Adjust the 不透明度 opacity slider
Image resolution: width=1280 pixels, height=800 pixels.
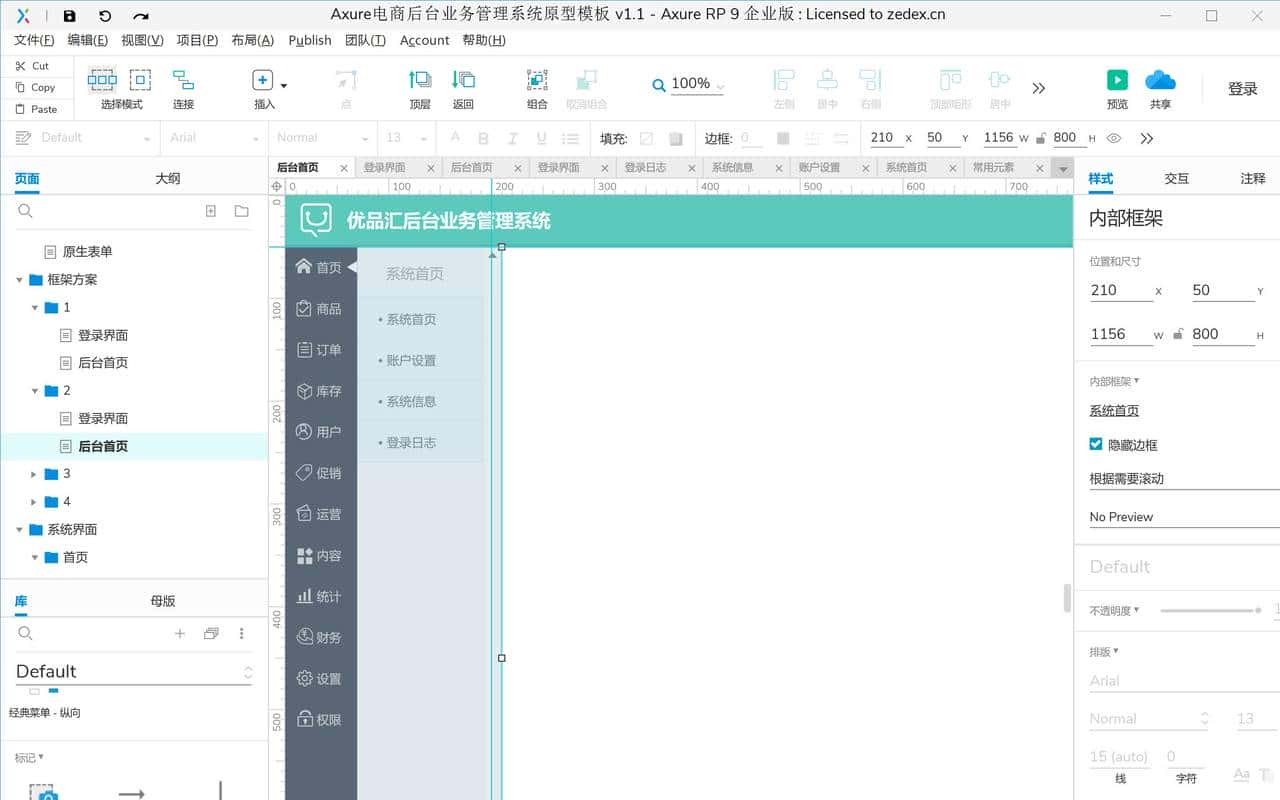pos(1210,610)
